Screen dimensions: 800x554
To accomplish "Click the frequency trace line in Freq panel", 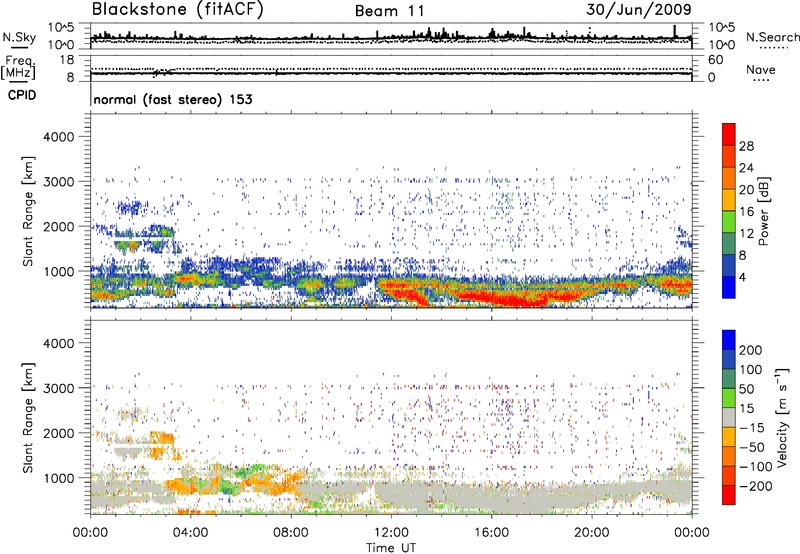I will 391,73.
